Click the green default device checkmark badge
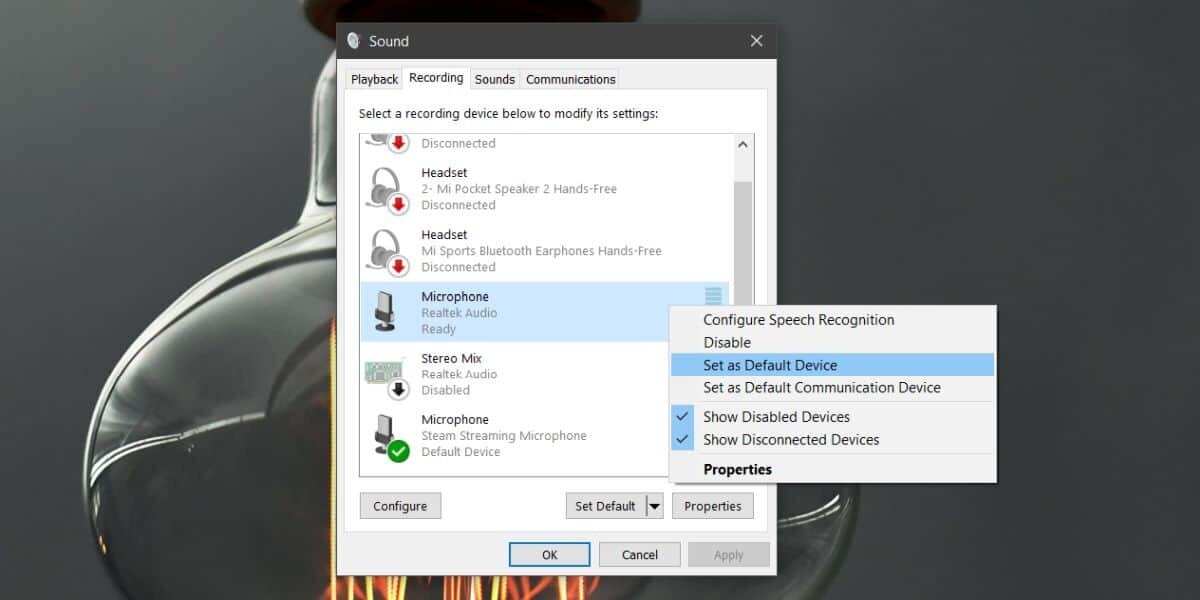The width and height of the screenshot is (1200, 600). click(397, 448)
